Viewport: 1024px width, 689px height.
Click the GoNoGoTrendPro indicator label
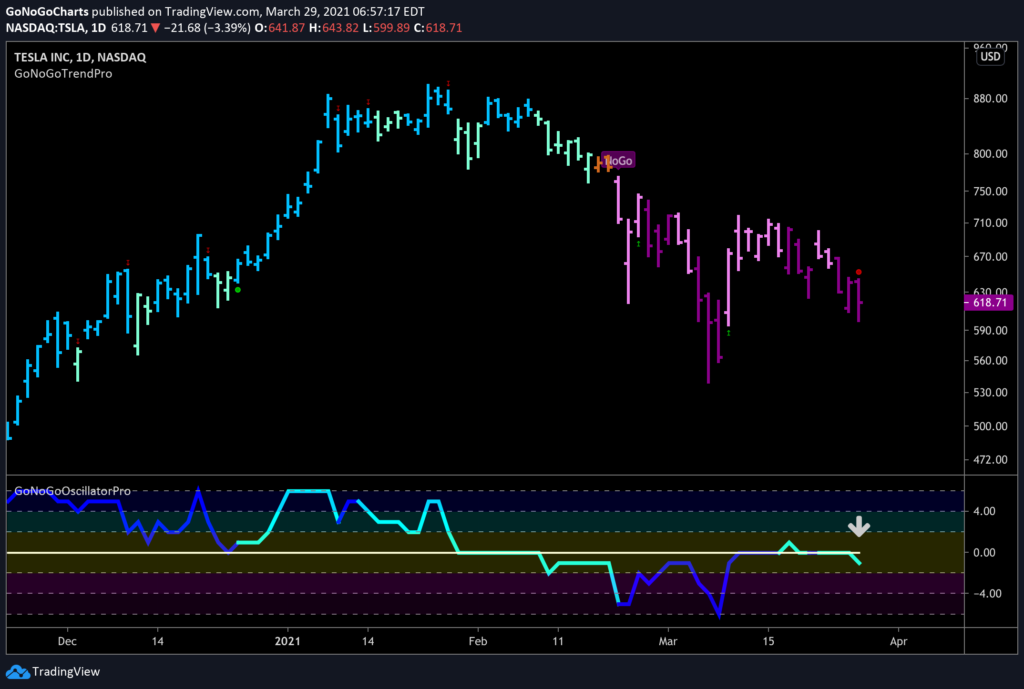(x=63, y=74)
